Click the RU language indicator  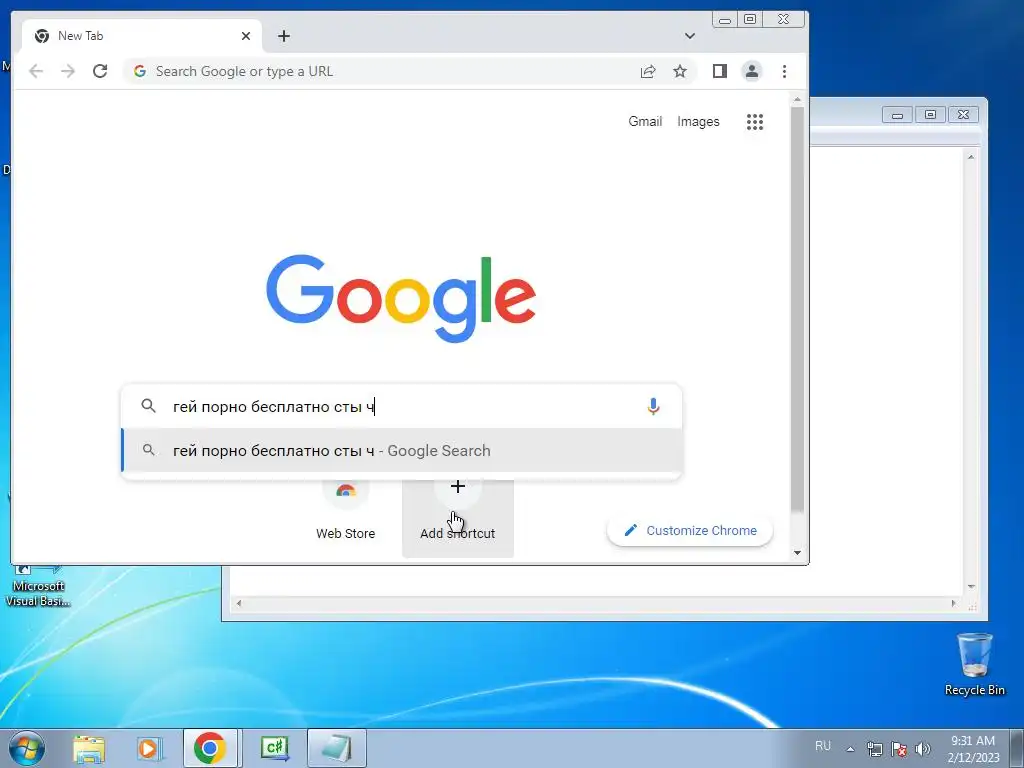823,746
